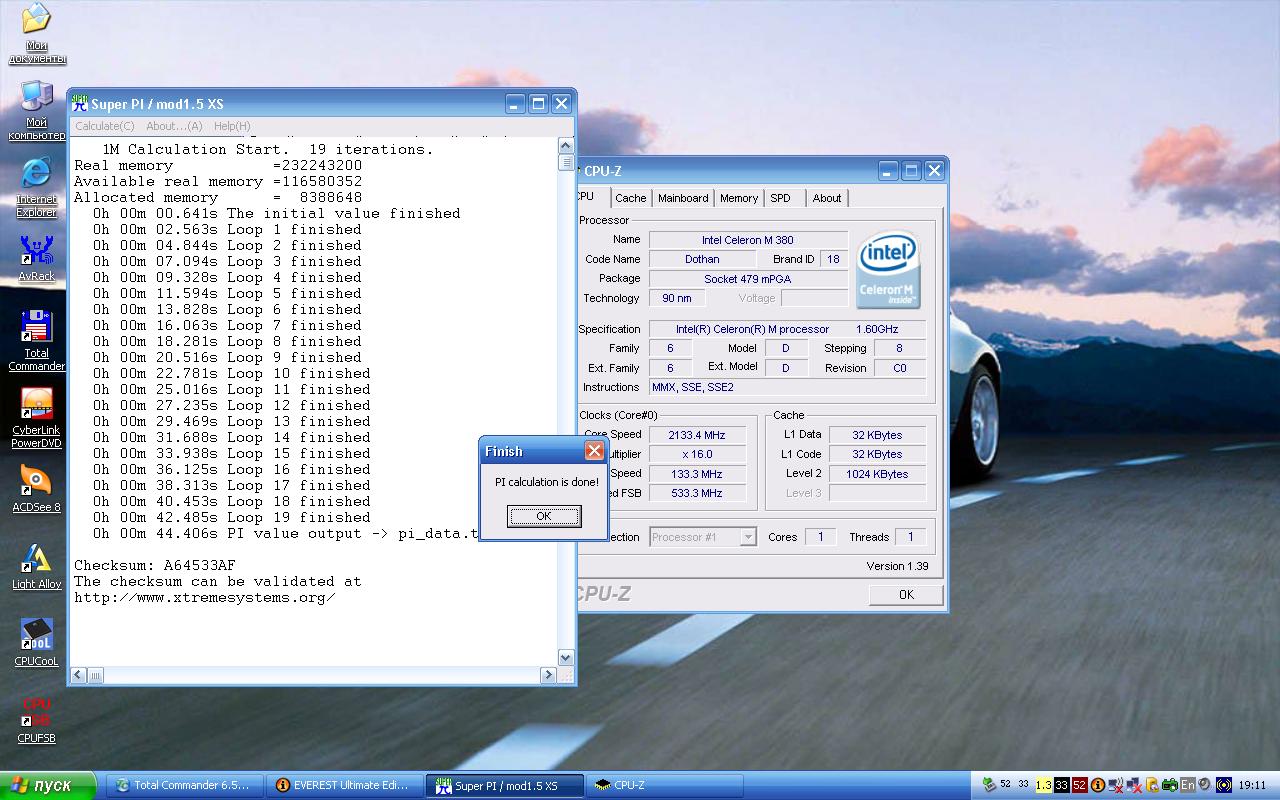Click the OK button in CPU-Z
Viewport: 1280px width, 800px height.
click(x=906, y=594)
